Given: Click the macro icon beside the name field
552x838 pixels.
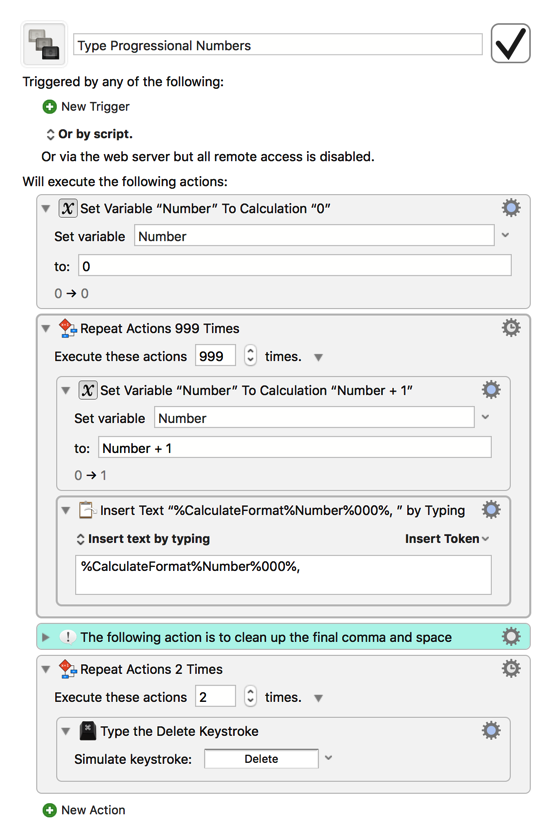Looking at the screenshot, I should tap(44, 44).
